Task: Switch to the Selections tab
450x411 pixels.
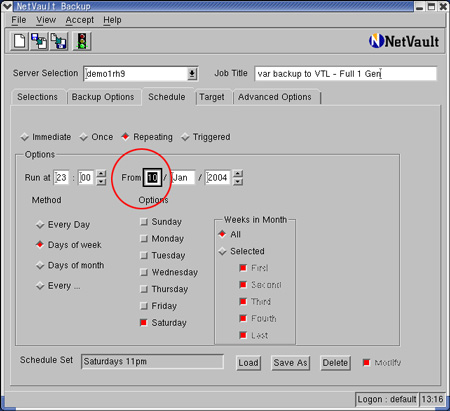Action: pos(37,97)
